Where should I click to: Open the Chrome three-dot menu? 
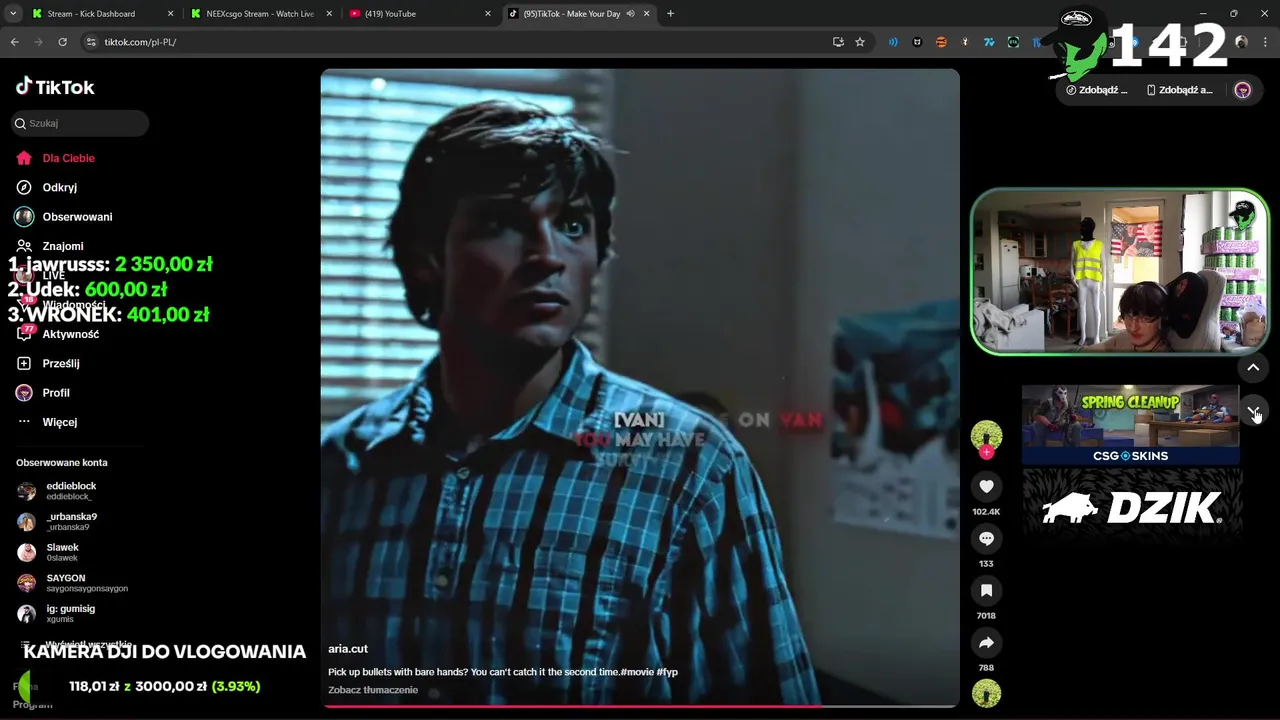tap(1265, 42)
